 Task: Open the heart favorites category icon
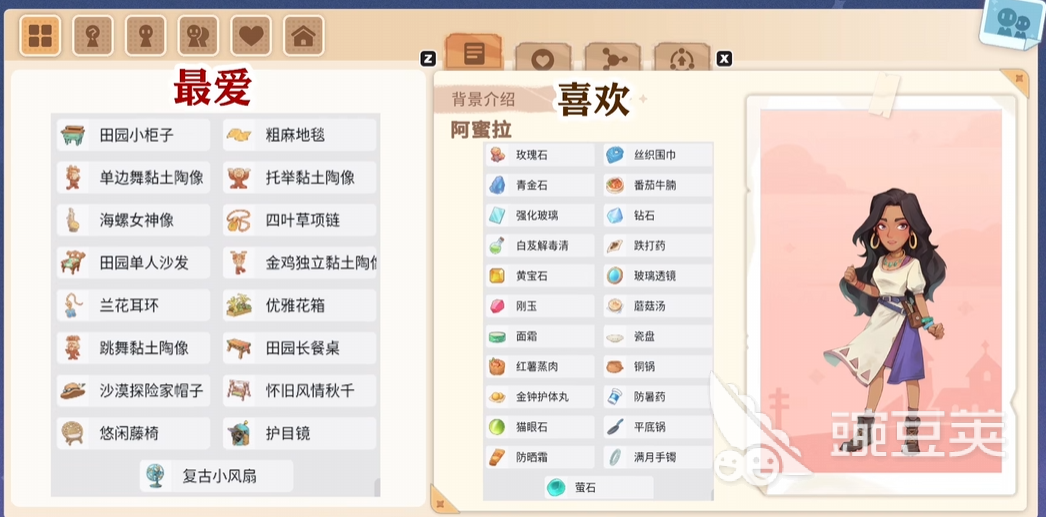click(x=251, y=35)
